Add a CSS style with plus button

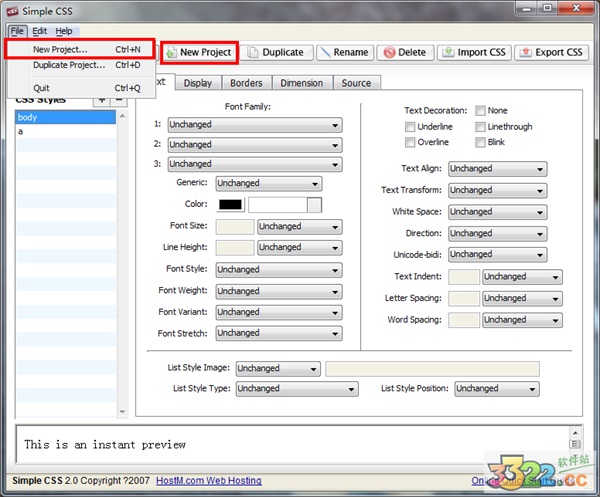click(x=101, y=99)
